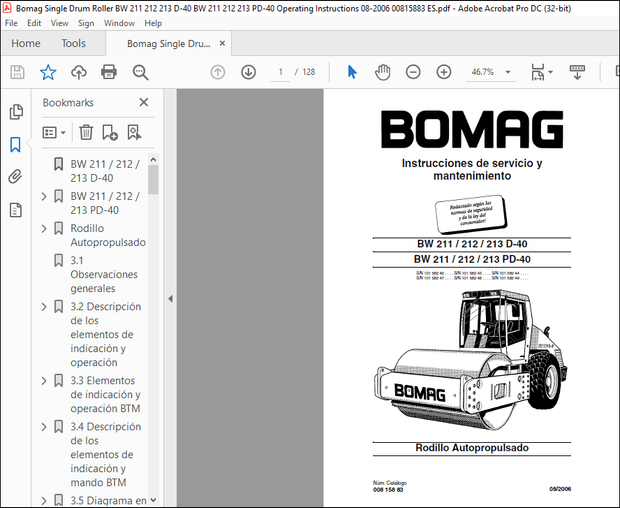Expand the 3.2 Descripción bookmark
620x508 pixels.
point(44,307)
